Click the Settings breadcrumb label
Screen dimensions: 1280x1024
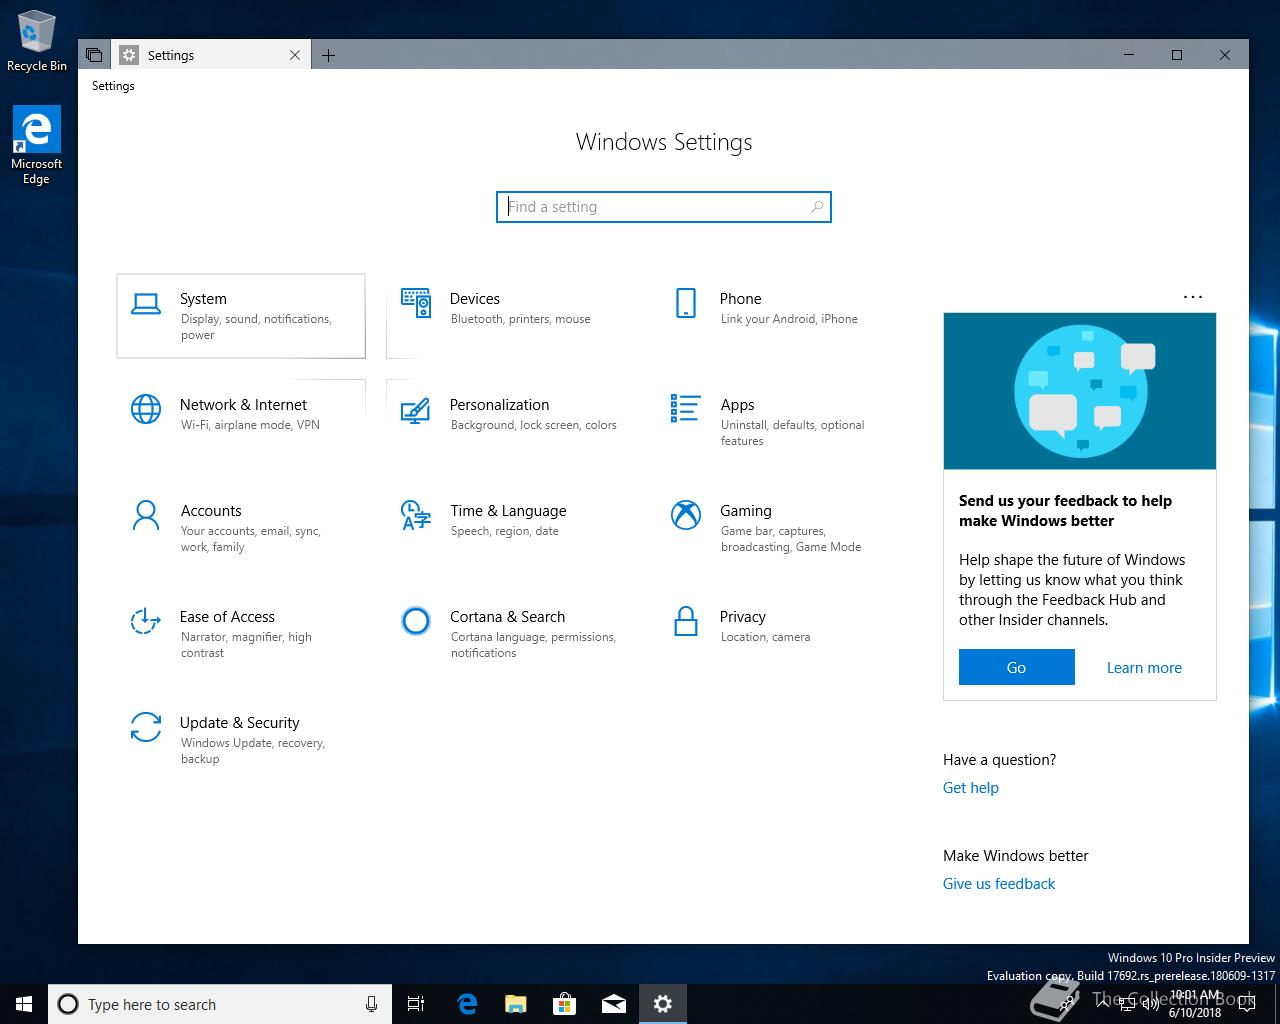pyautogui.click(x=113, y=86)
